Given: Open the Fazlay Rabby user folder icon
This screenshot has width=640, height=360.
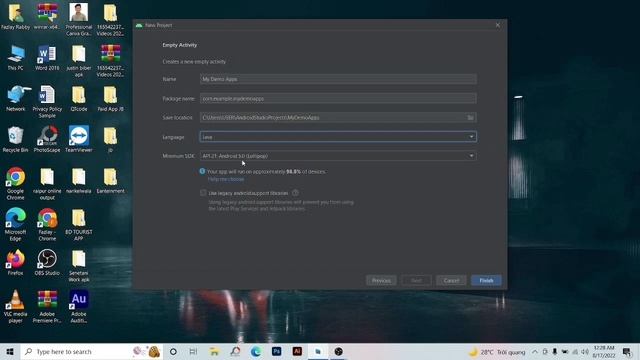Looking at the screenshot, I should point(16,16).
